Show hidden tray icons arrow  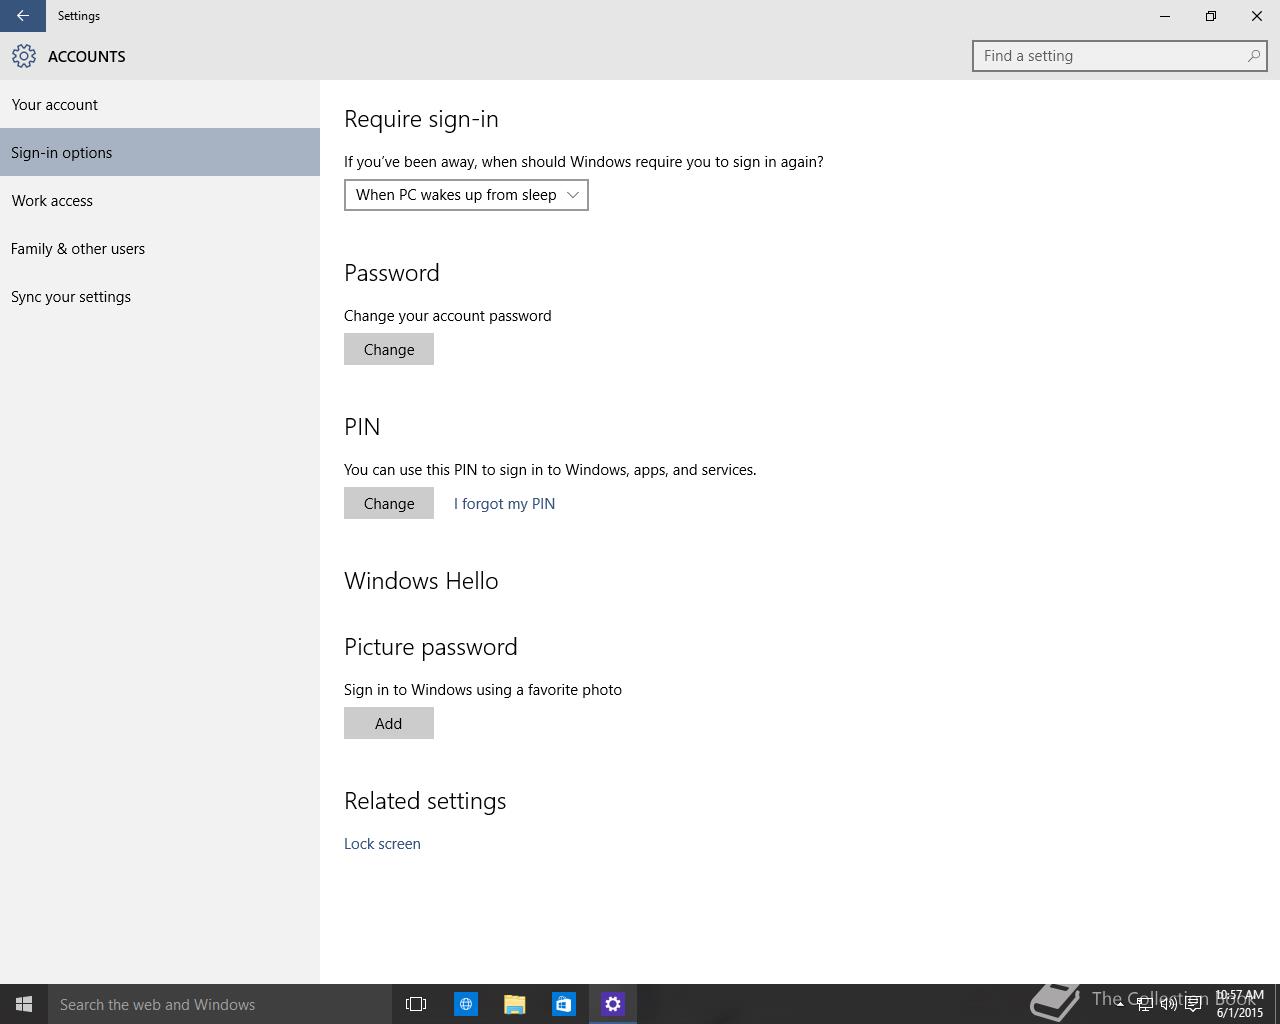point(1119,1005)
